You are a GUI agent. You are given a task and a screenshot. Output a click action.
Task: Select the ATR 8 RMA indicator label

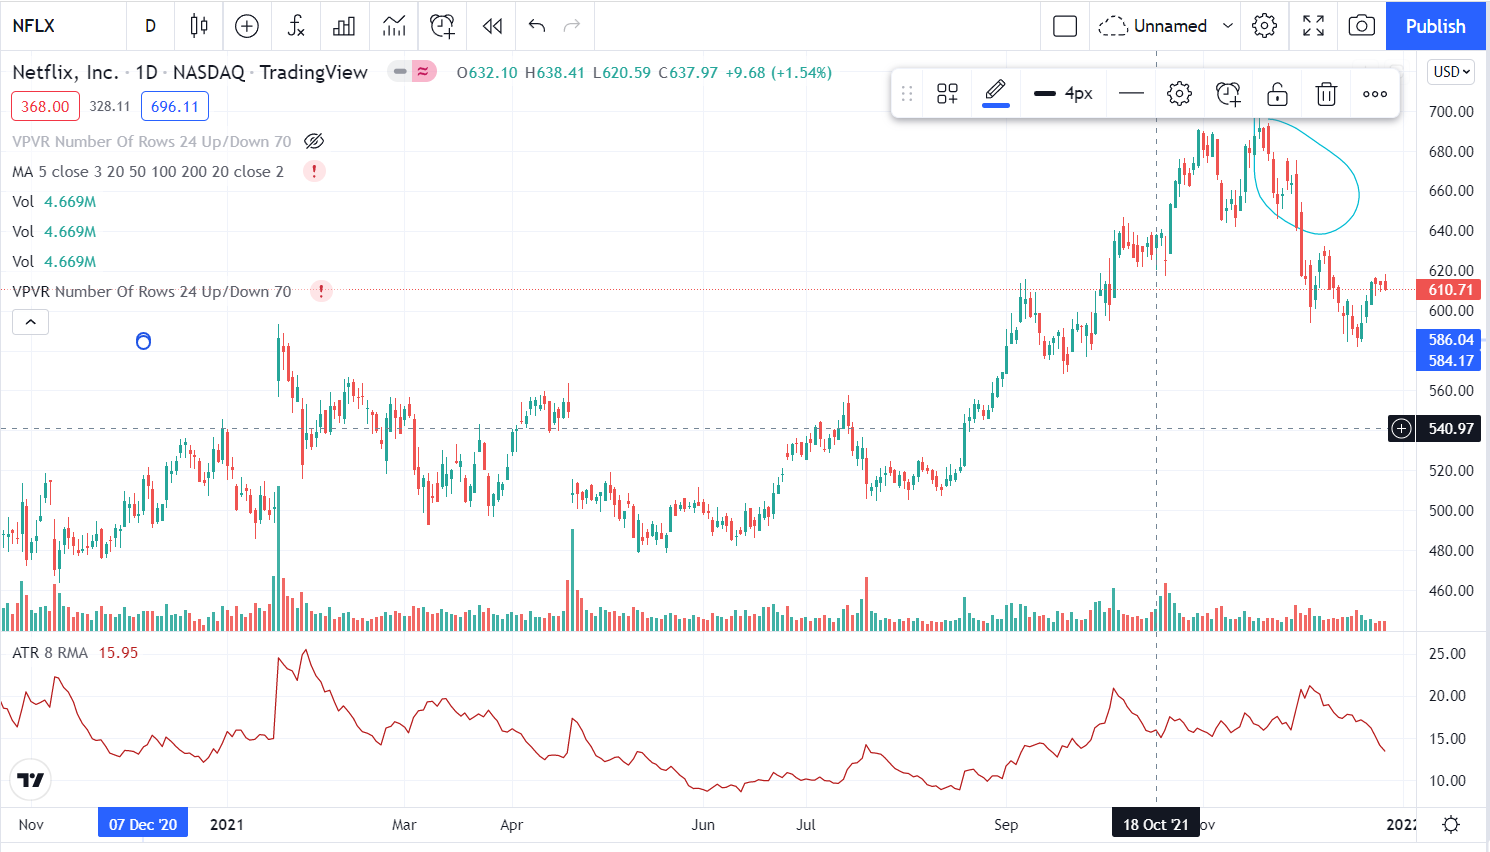(50, 652)
